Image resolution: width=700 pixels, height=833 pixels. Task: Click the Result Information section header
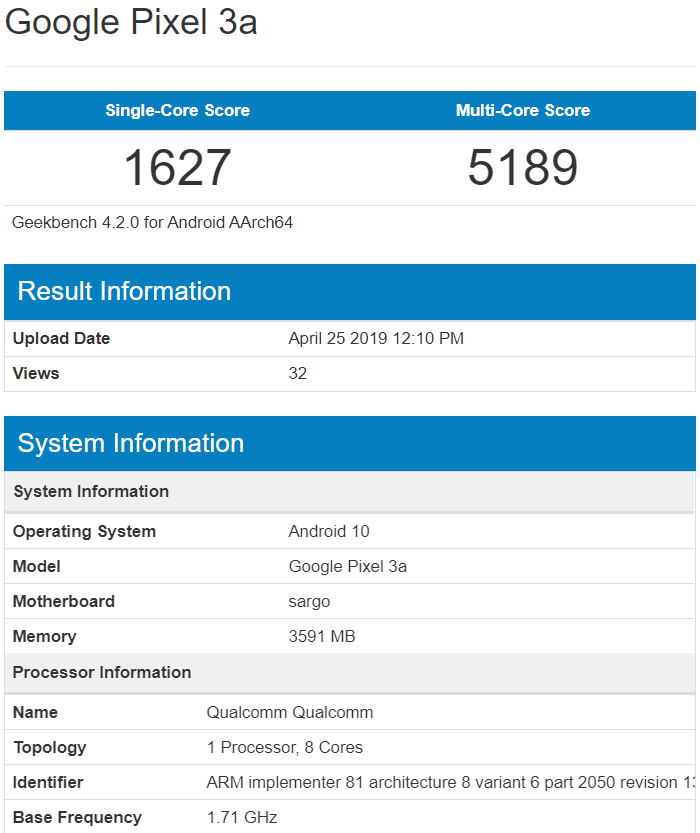pos(350,292)
